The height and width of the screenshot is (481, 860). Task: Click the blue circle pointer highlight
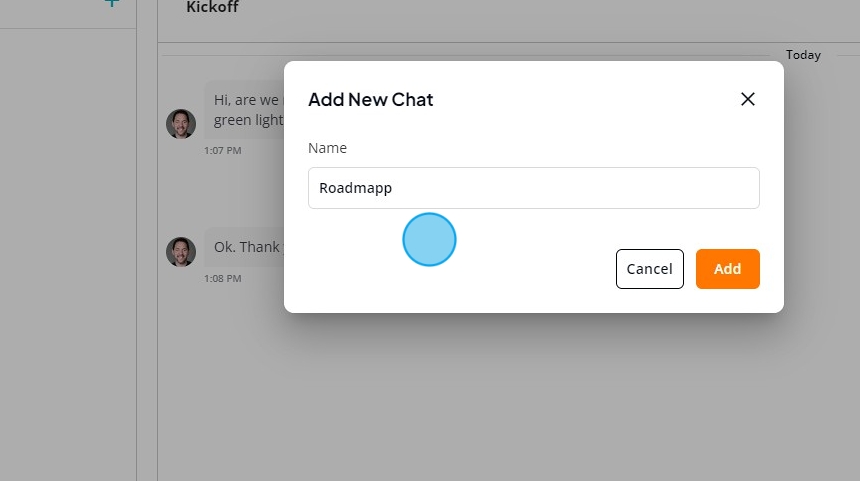coord(429,240)
